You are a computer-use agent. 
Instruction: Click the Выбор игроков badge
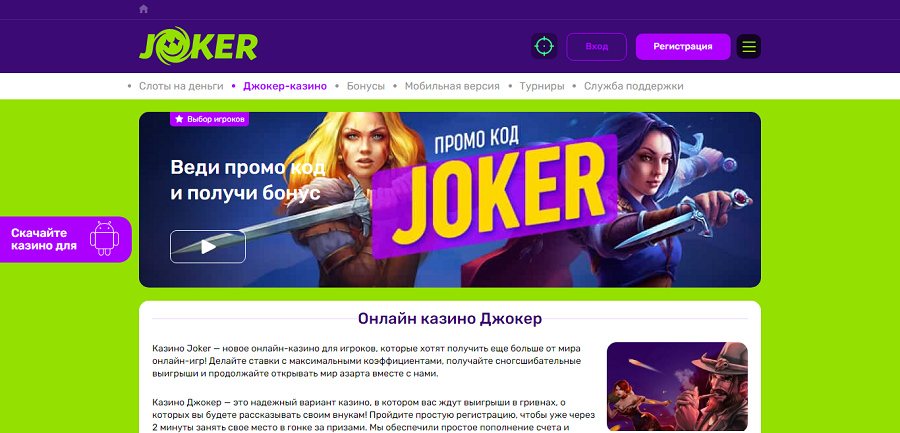tap(210, 119)
